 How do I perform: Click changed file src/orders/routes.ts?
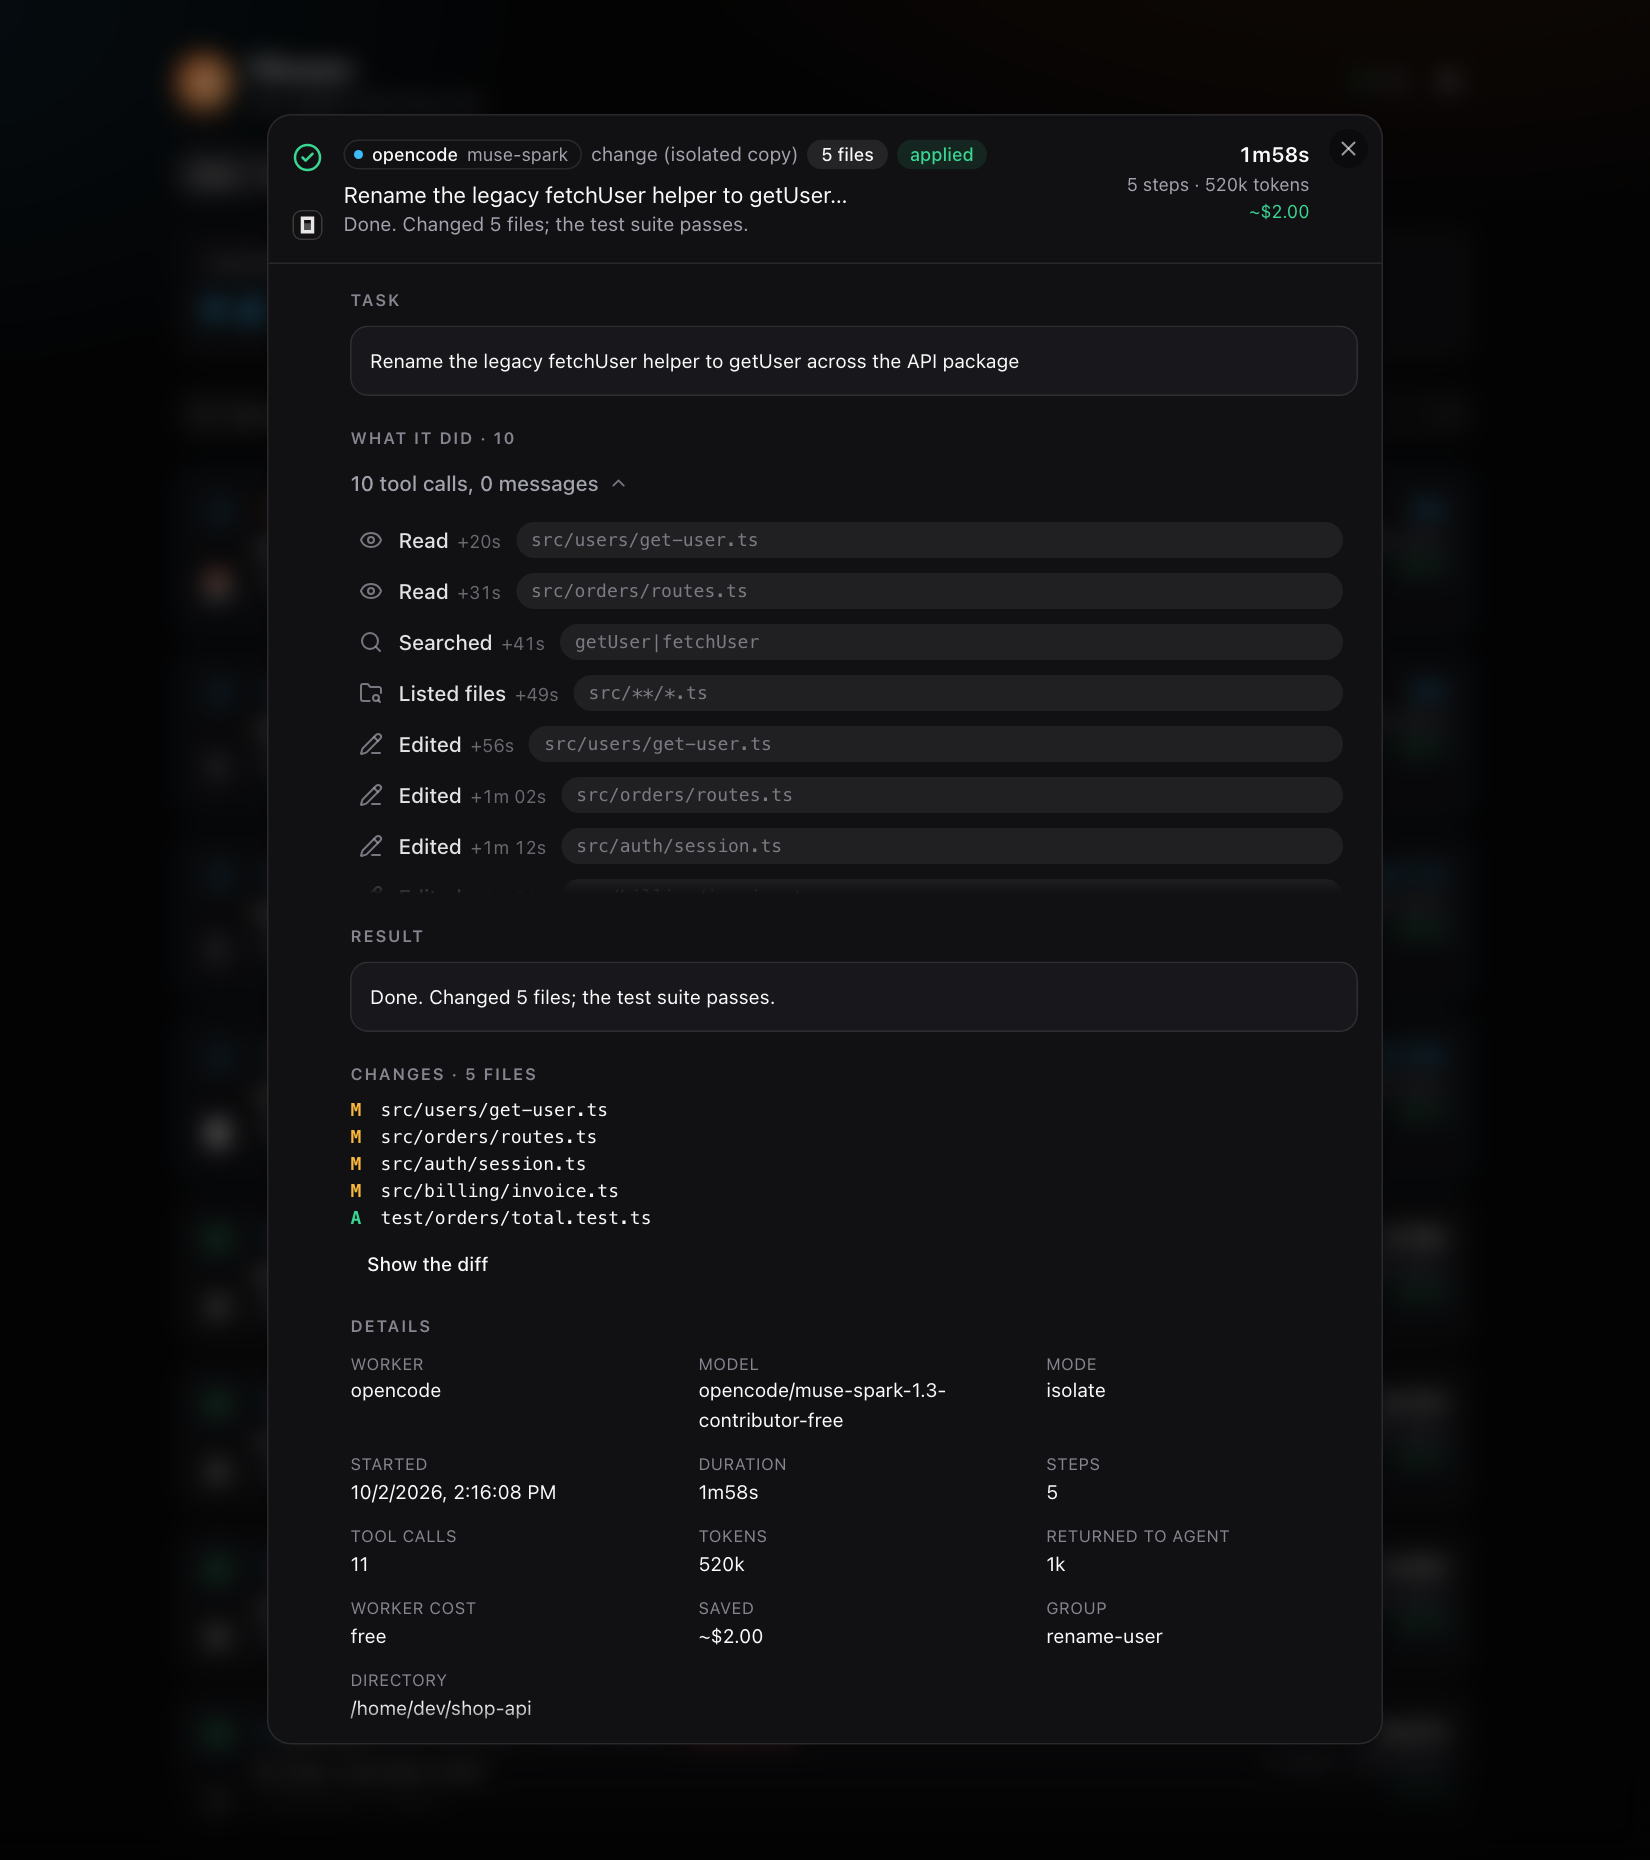pyautogui.click(x=488, y=1137)
